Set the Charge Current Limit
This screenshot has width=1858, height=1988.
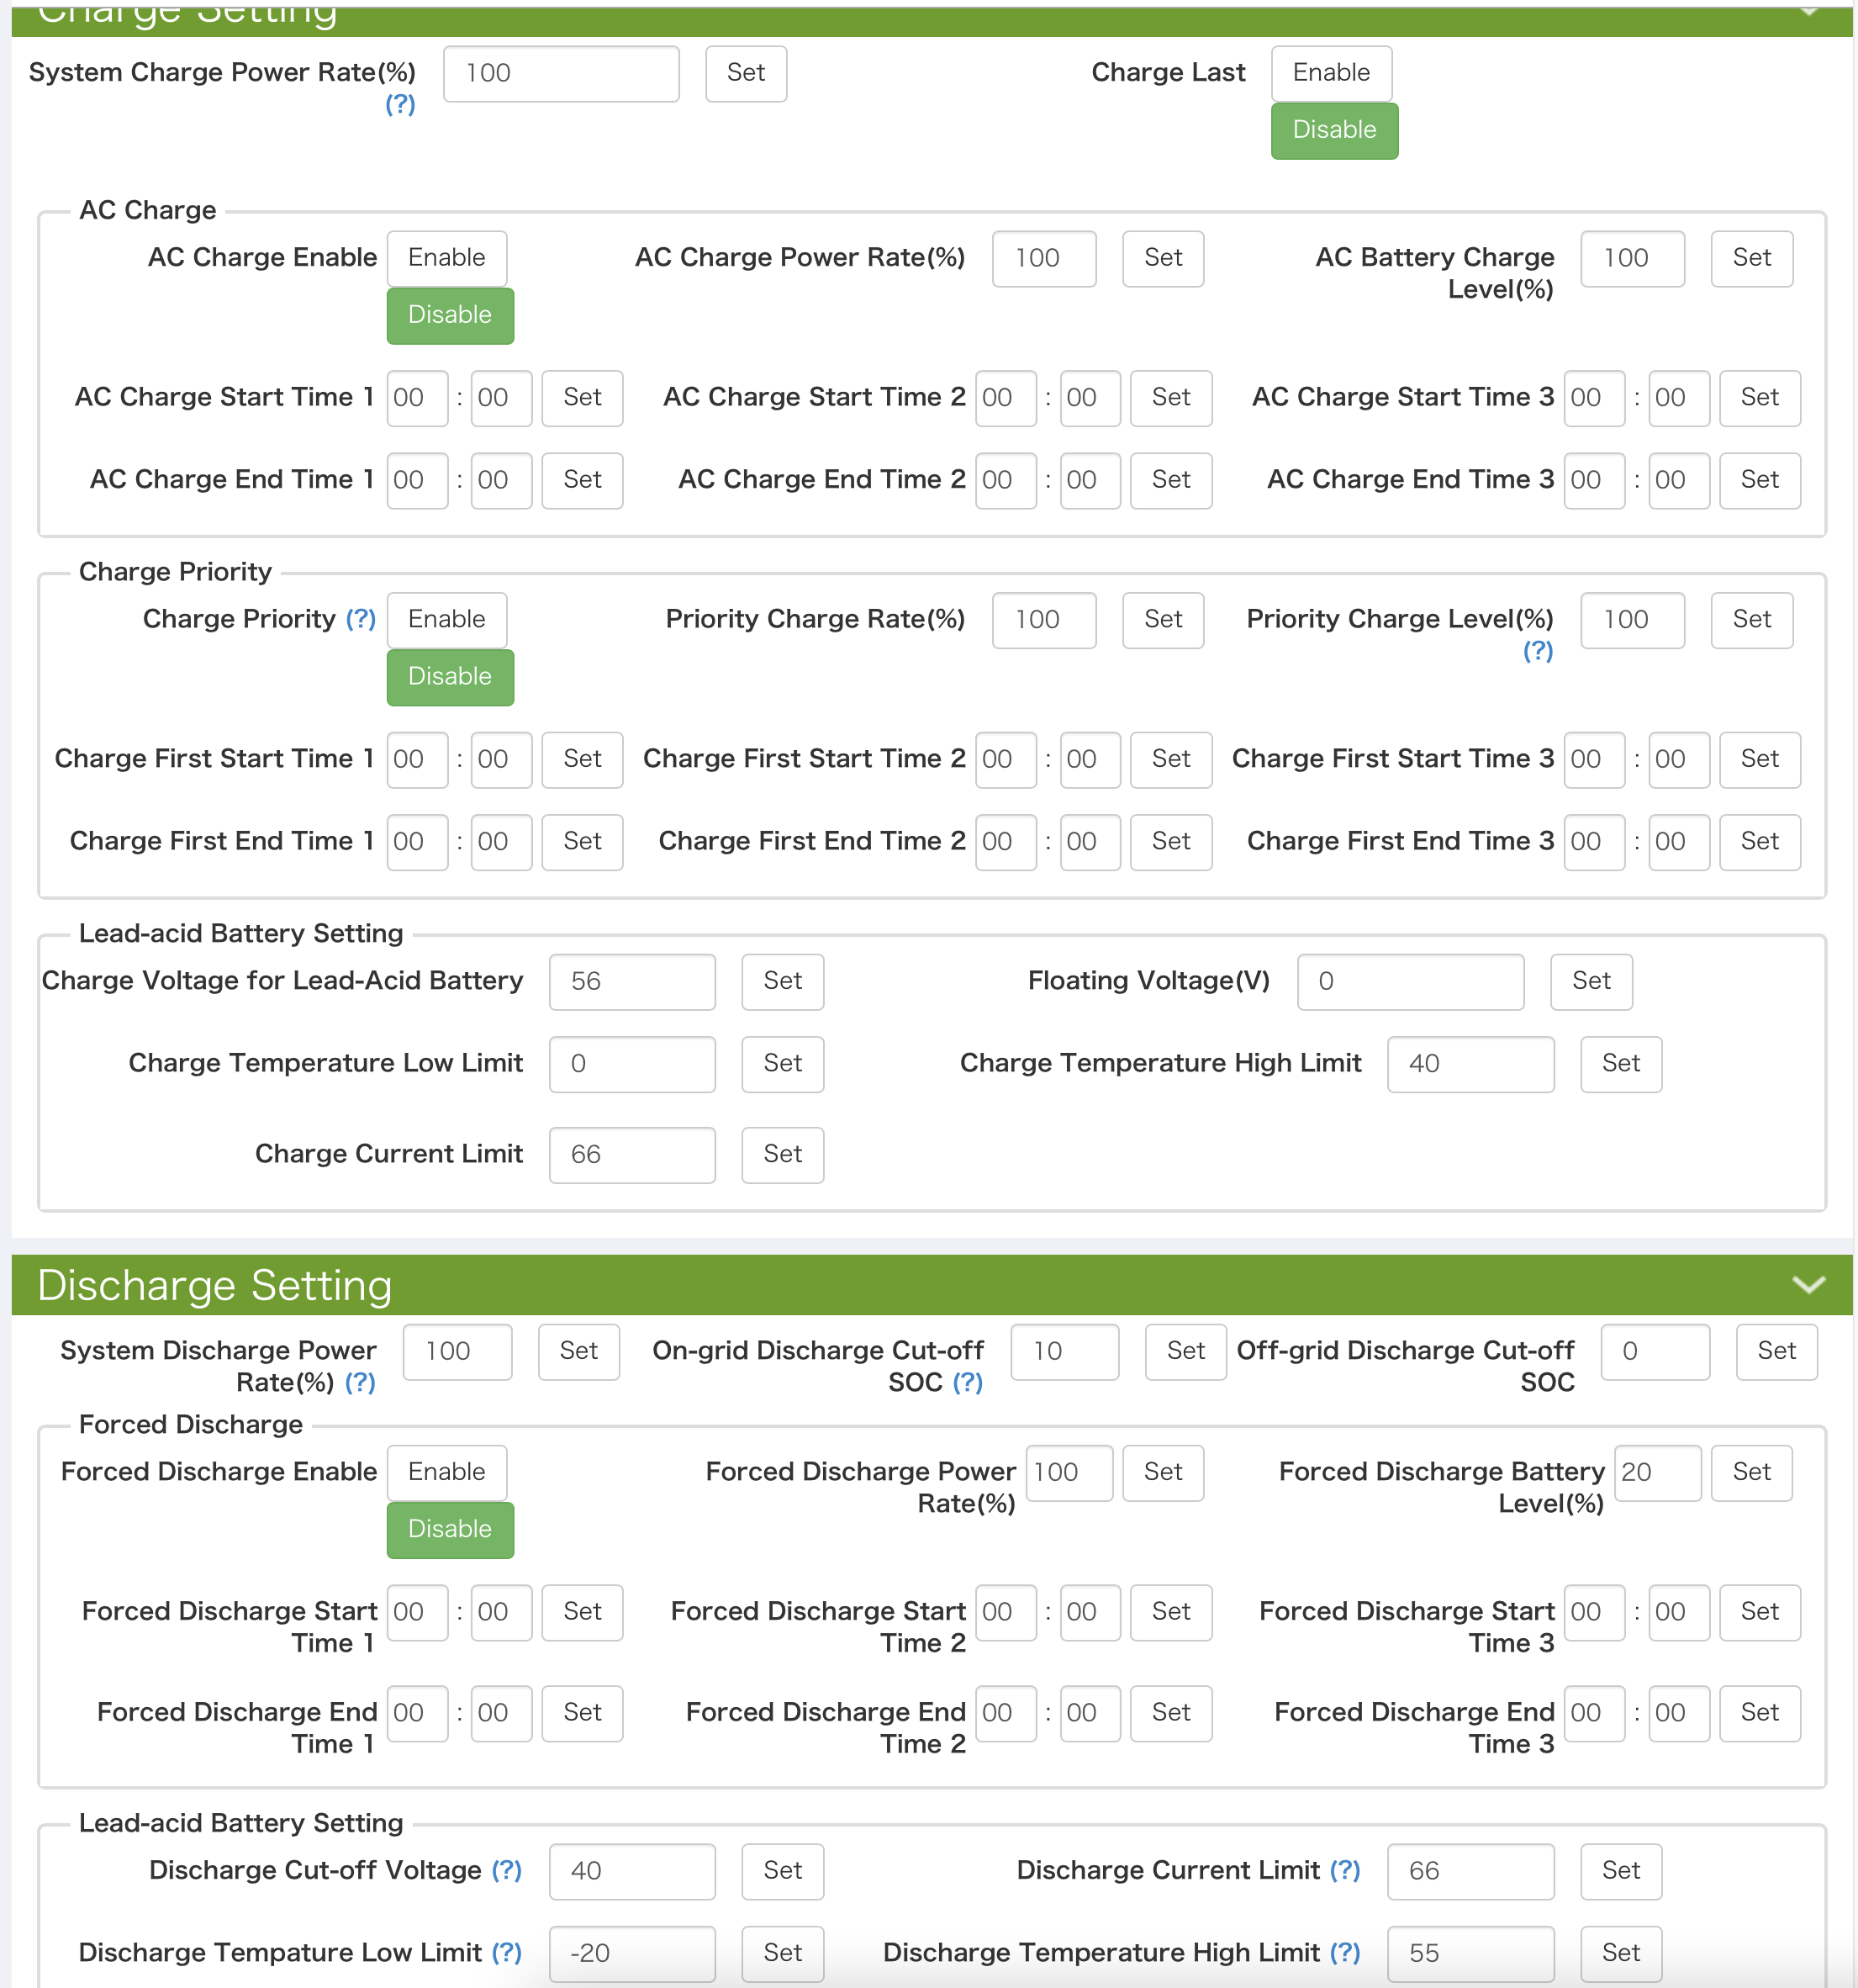782,1154
